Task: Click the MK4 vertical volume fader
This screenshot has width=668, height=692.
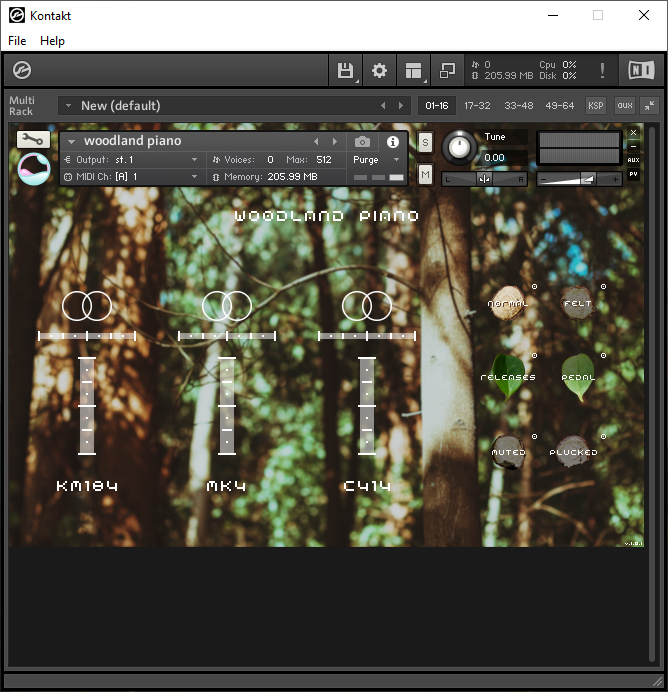Action: [x=227, y=406]
